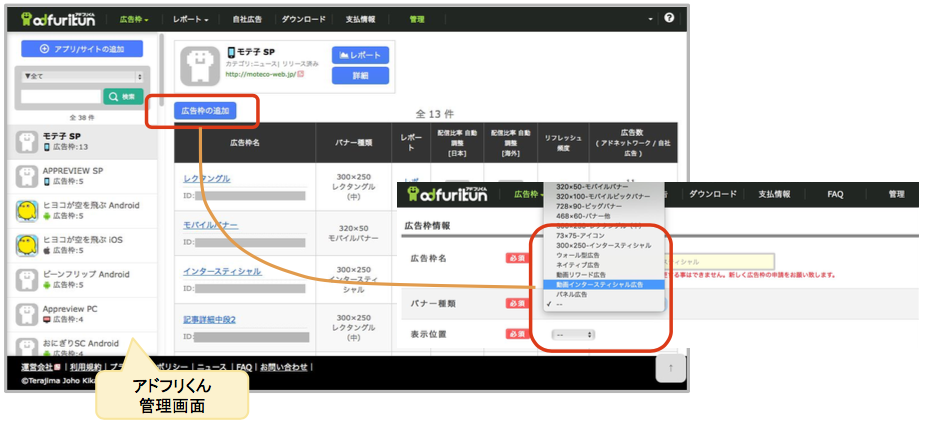
Task: Open the インタースティシャル ad slot link
Action: click(222, 272)
